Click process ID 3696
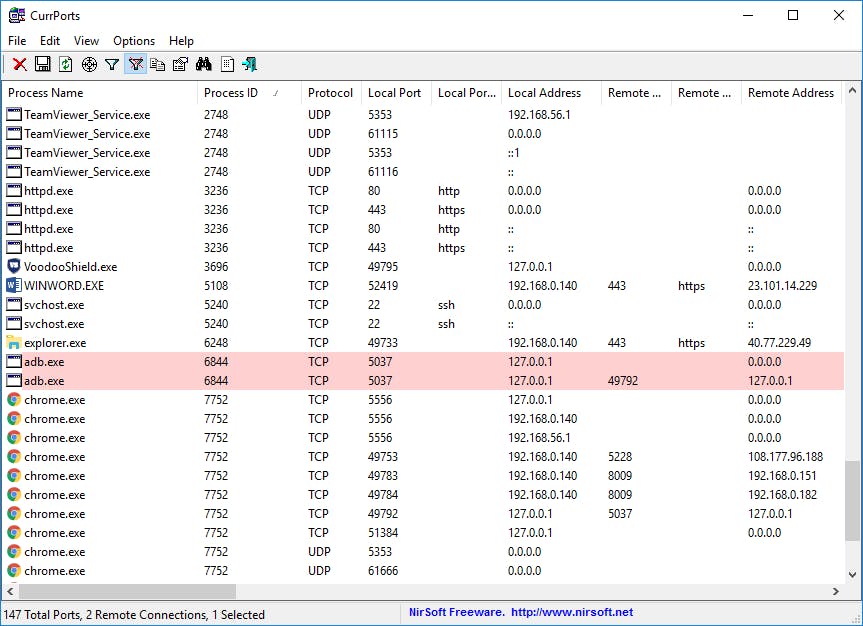863x626 pixels. tap(216, 267)
